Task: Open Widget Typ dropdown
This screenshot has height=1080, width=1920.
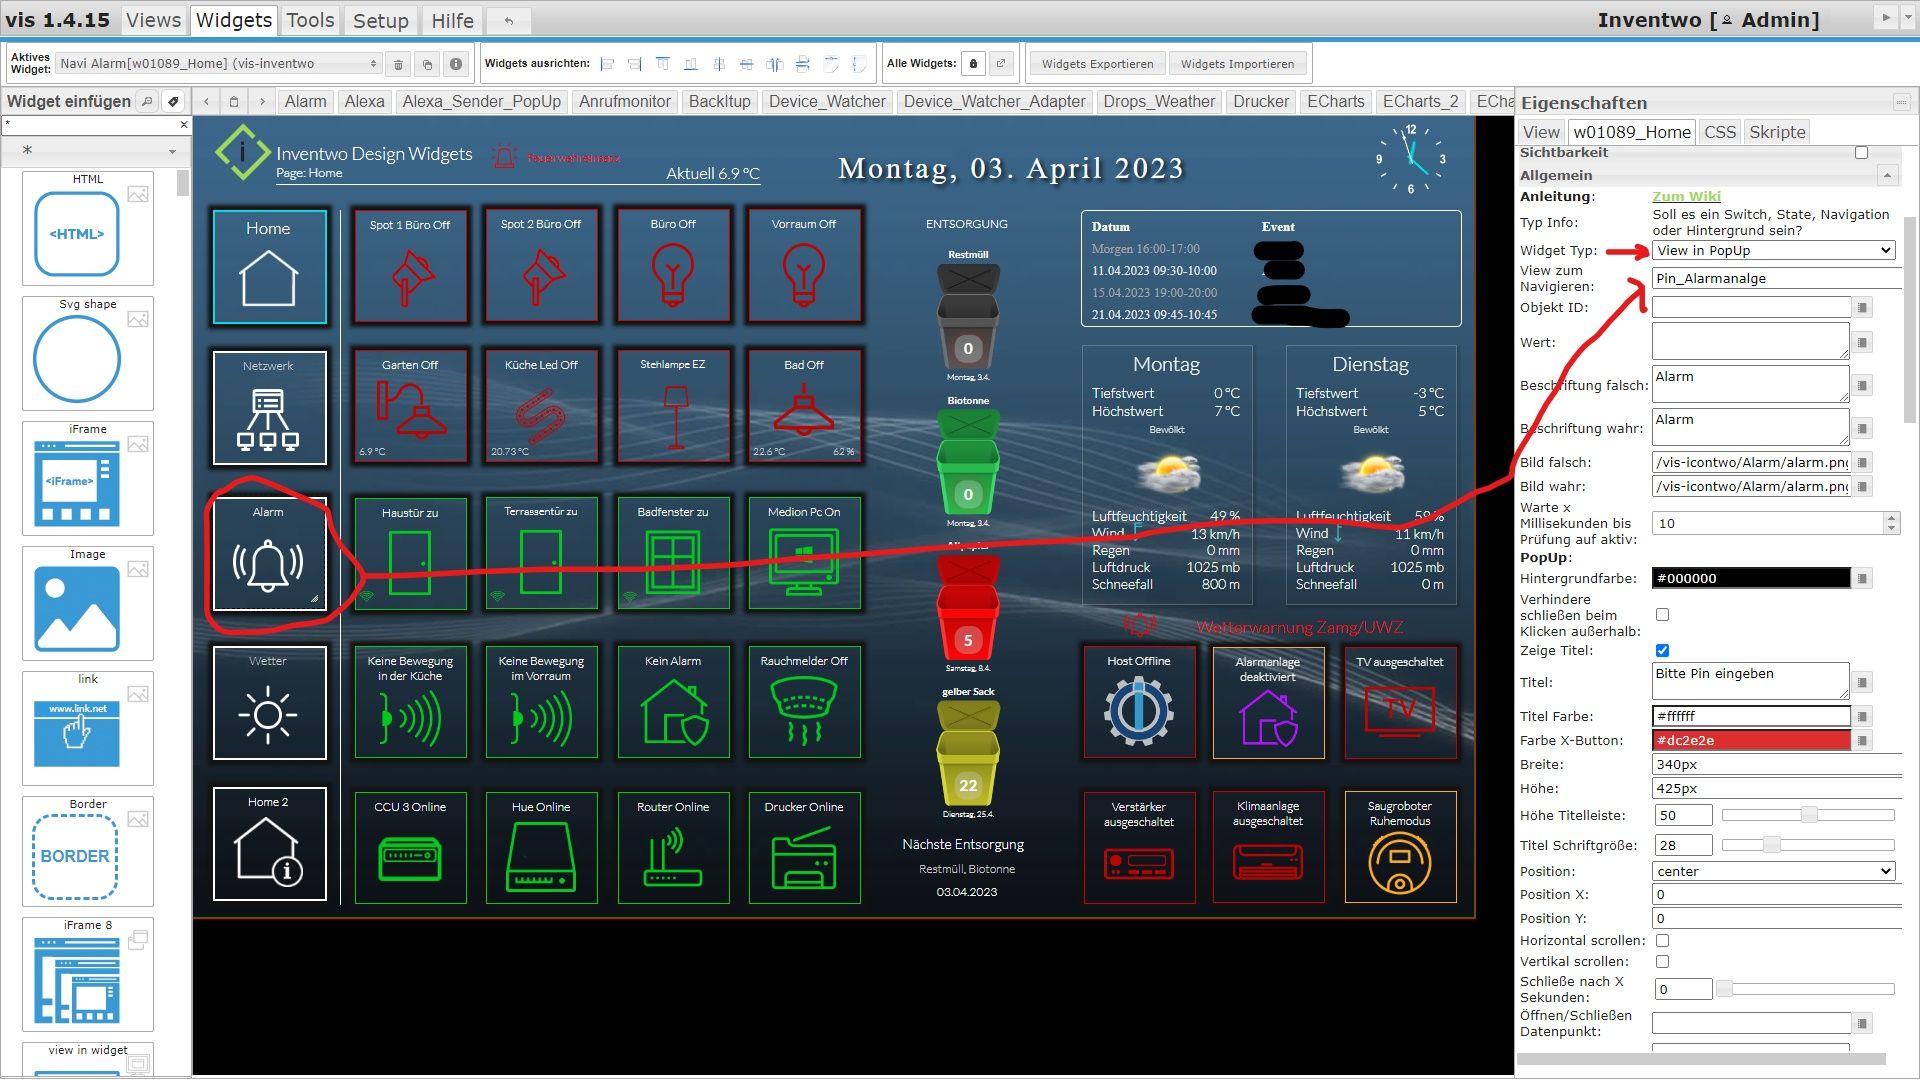Action: coord(1773,251)
